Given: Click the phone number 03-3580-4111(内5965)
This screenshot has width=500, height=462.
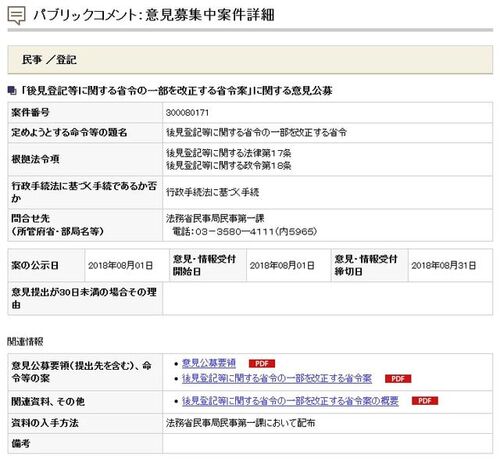Looking at the screenshot, I should tap(244, 231).
